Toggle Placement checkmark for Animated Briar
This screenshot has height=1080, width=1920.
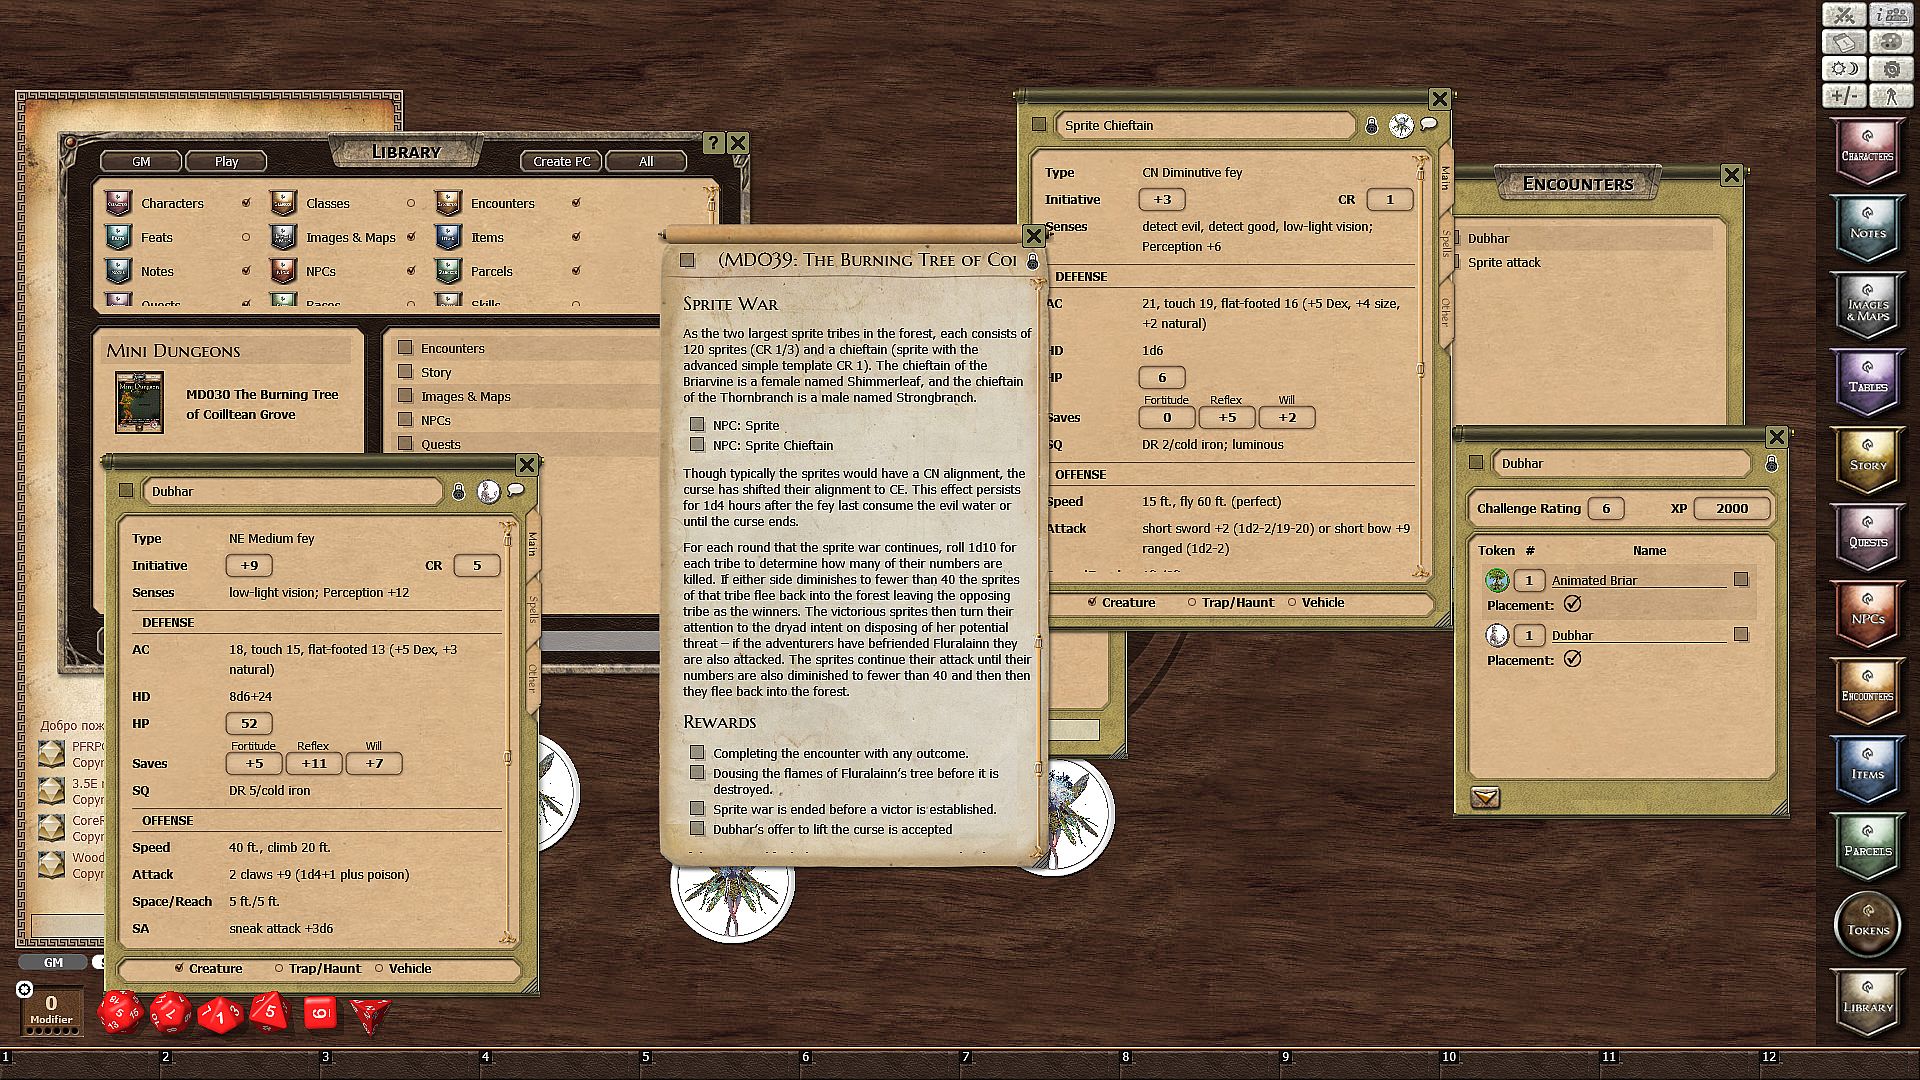pos(1572,604)
